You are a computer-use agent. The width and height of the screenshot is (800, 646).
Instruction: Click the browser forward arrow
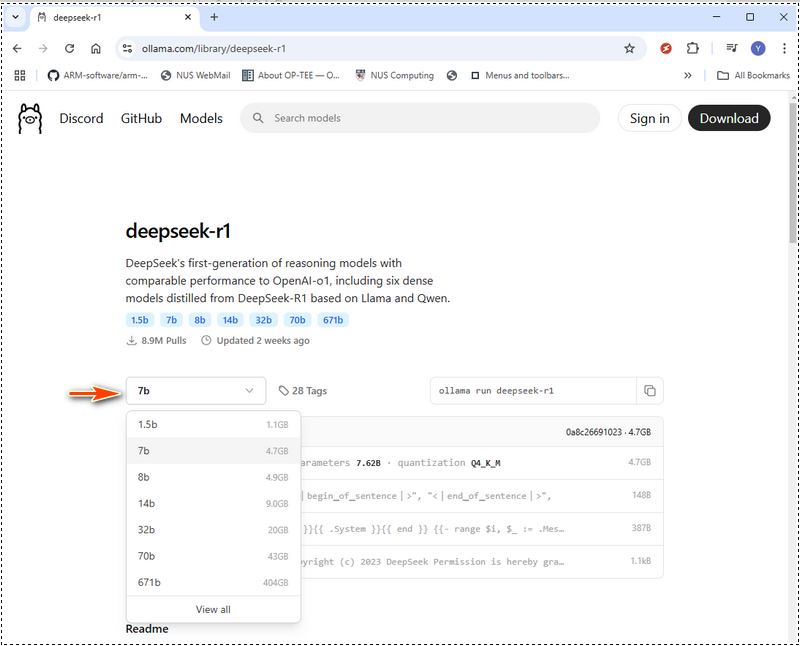coord(43,48)
